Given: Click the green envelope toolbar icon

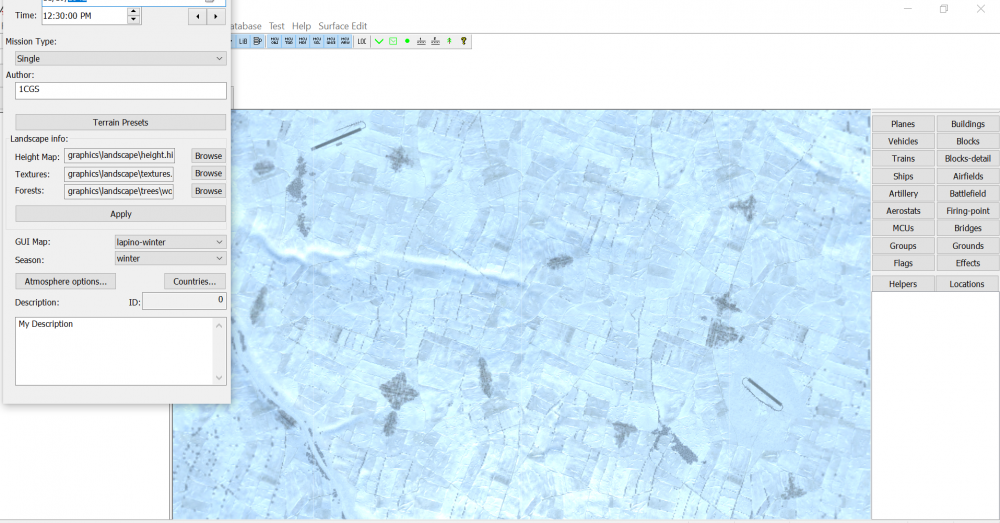Looking at the screenshot, I should click(x=393, y=41).
